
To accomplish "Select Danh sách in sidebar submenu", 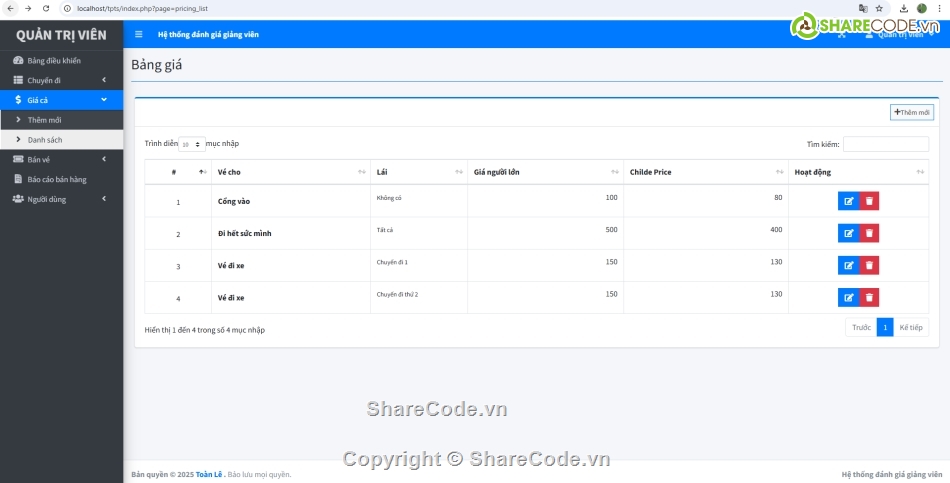I will point(45,140).
